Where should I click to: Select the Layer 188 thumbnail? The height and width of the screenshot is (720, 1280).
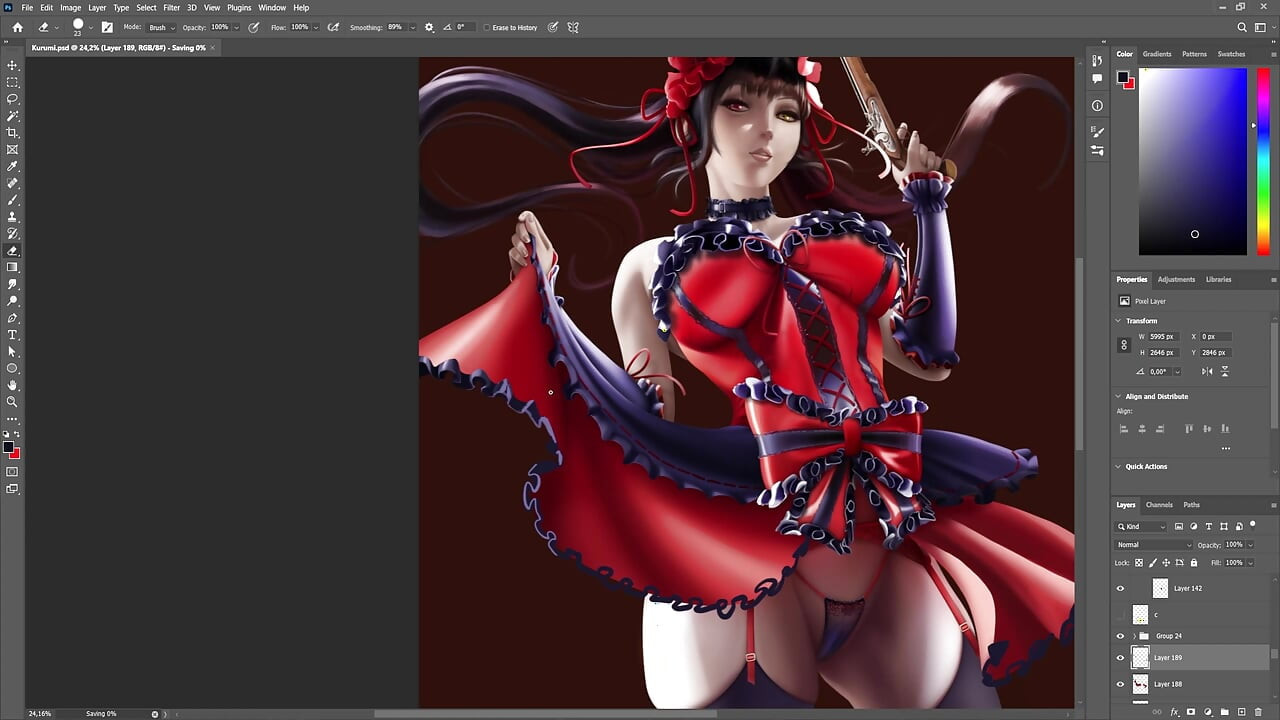click(x=1140, y=684)
